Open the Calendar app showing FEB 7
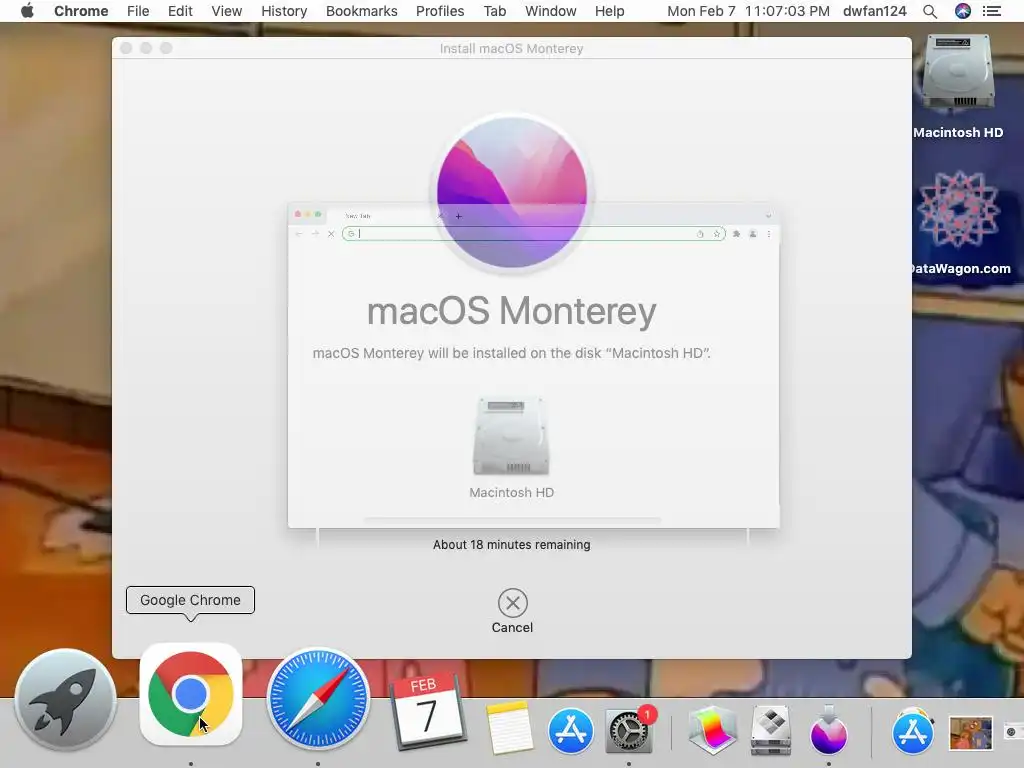The width and height of the screenshot is (1024, 768). tap(428, 713)
